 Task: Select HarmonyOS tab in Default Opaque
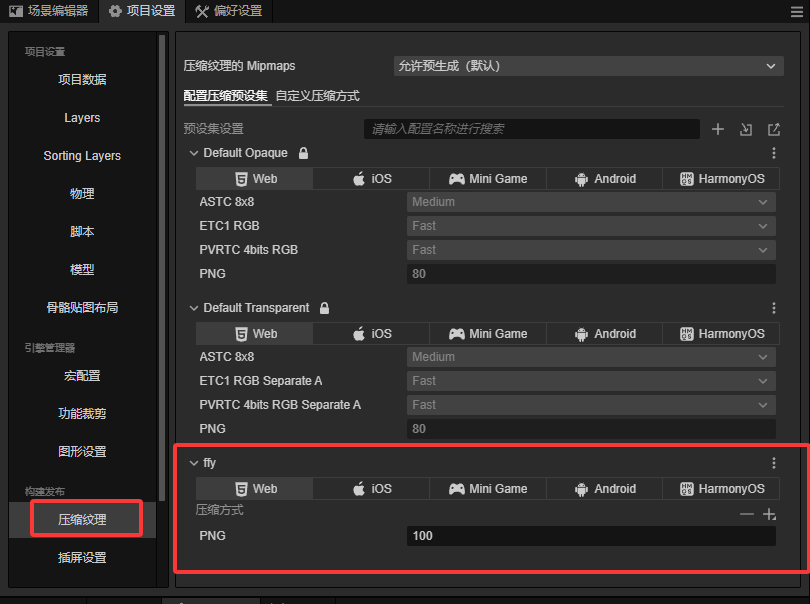coord(721,179)
